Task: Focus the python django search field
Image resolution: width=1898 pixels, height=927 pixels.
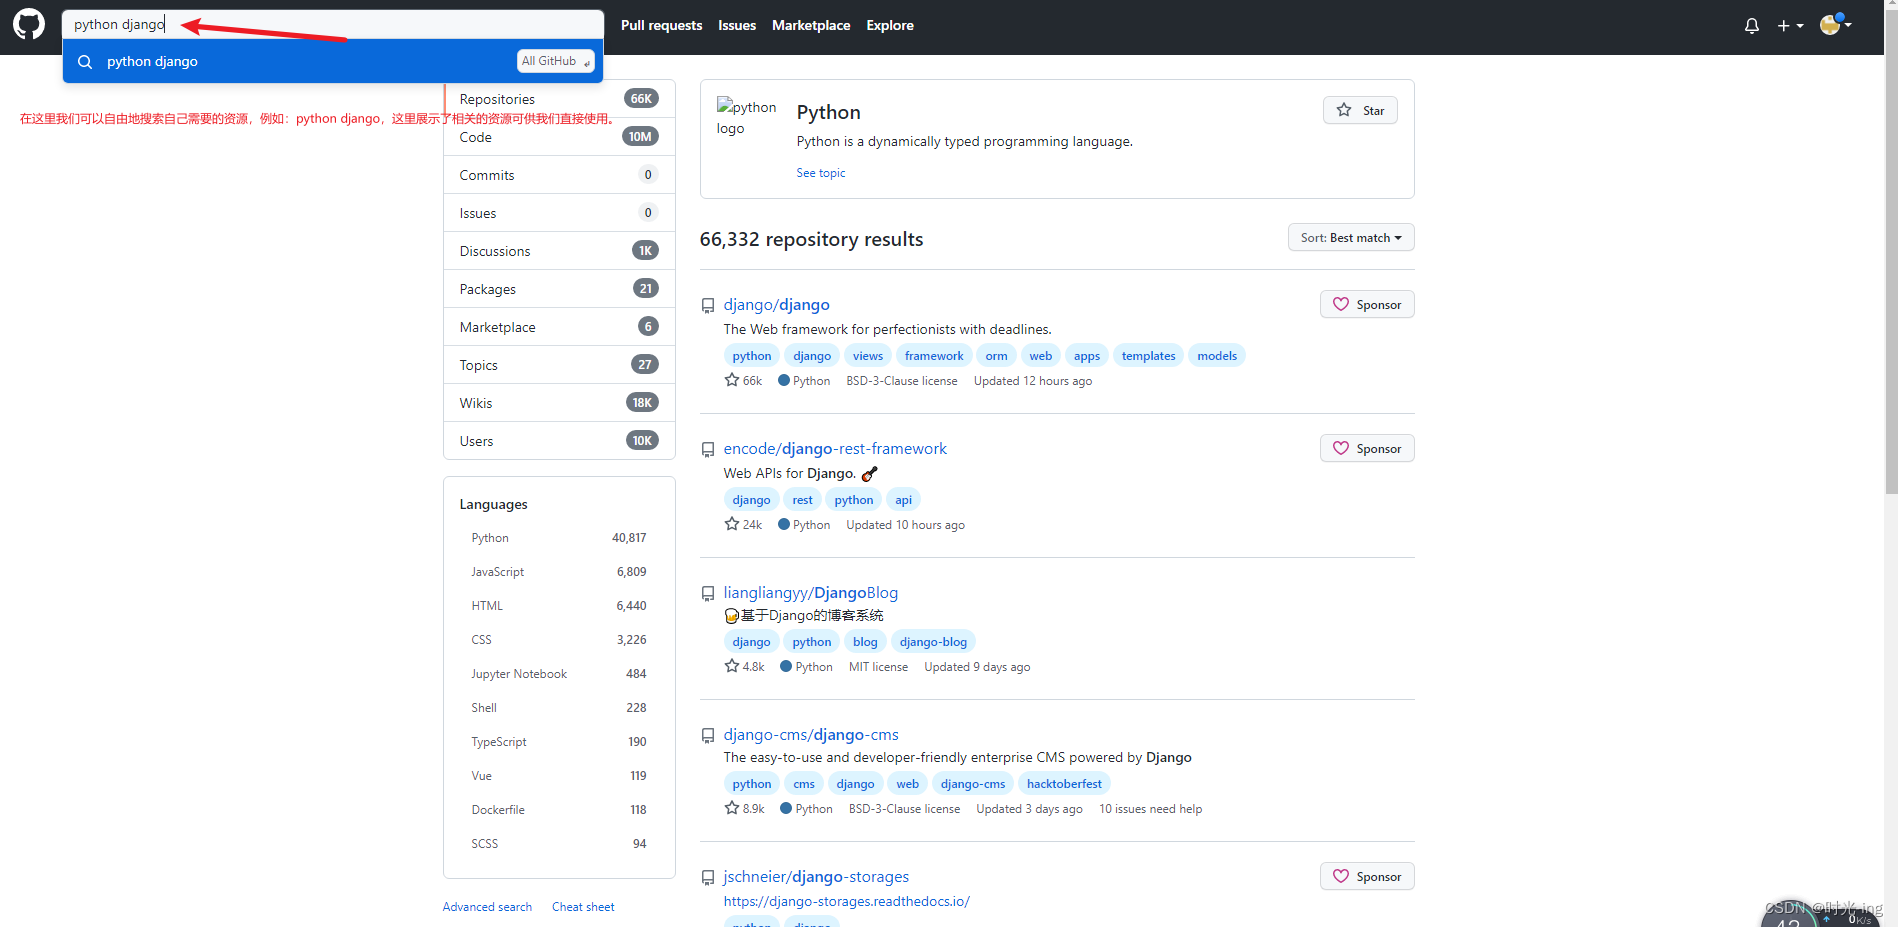Action: 333,24
